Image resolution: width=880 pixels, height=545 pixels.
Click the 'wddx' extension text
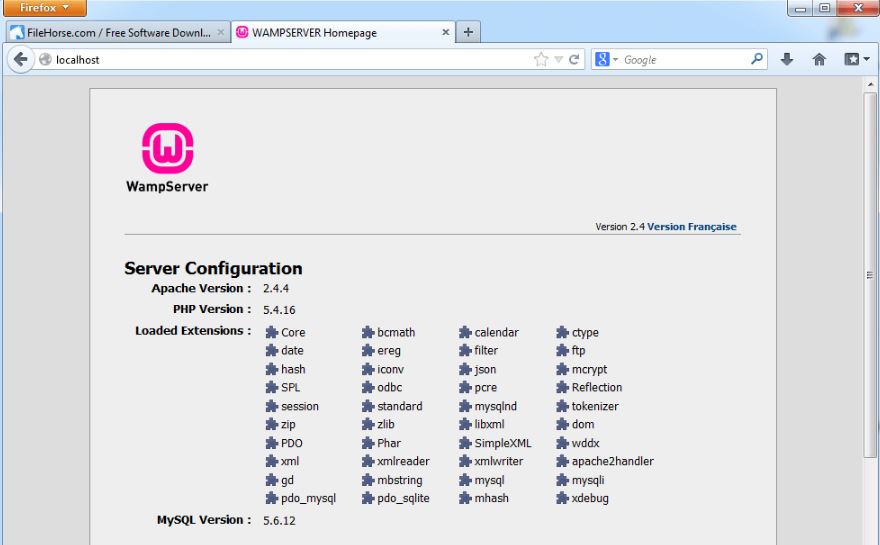[x=585, y=443]
